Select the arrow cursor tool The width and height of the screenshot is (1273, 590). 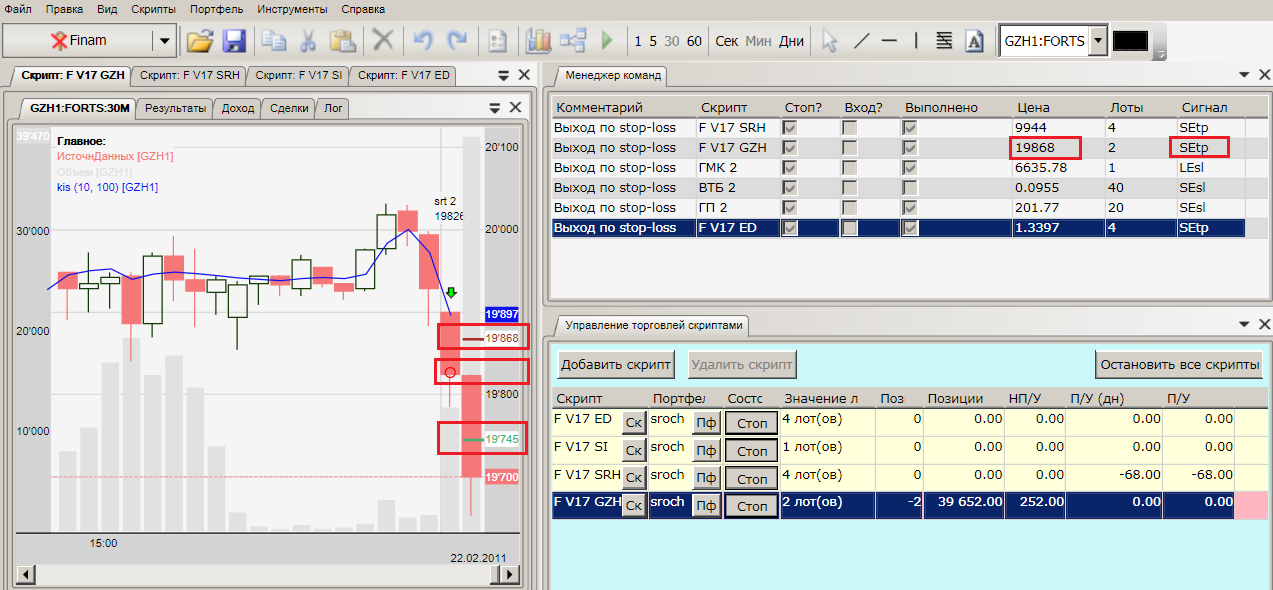tap(828, 41)
